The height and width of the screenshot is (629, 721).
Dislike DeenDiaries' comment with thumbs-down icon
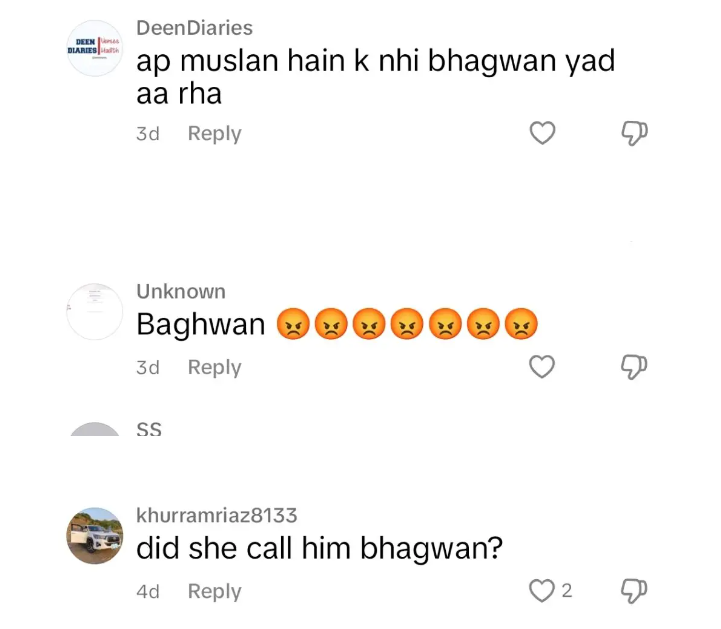pyautogui.click(x=635, y=133)
